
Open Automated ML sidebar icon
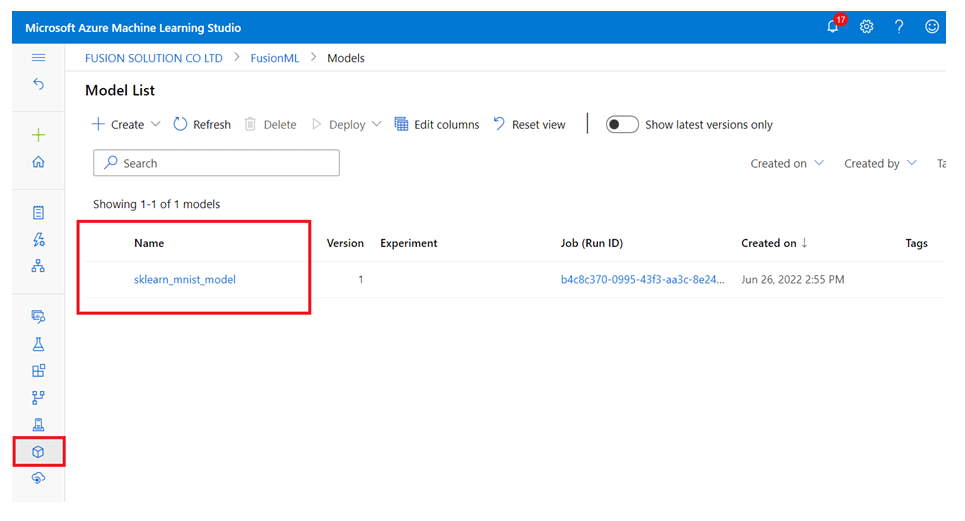click(x=38, y=239)
